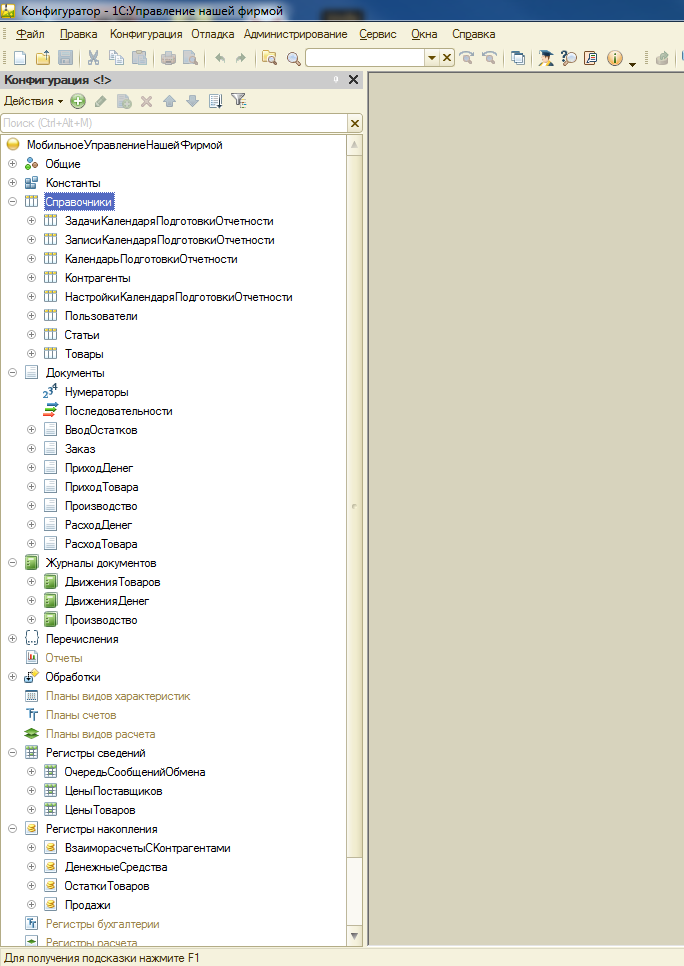Click the Print icon
Viewport: 684px width, 966px height.
[x=168, y=58]
